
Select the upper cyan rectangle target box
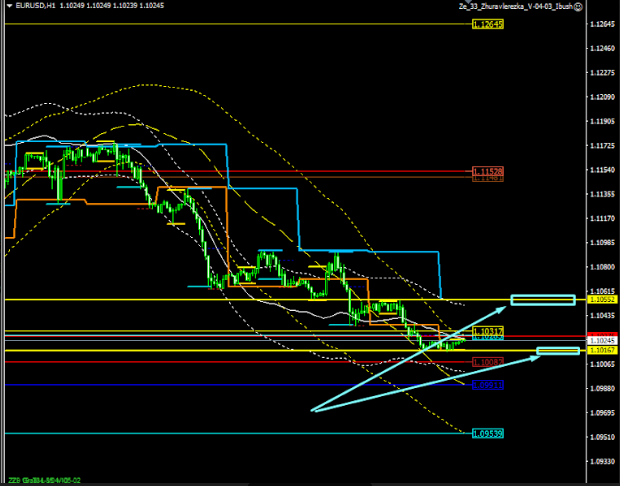click(x=543, y=300)
